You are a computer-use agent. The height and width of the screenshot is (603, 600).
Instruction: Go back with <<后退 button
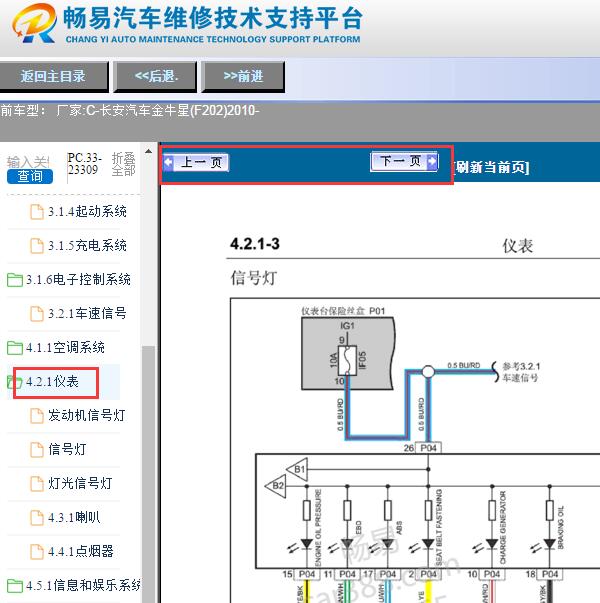pyautogui.click(x=156, y=76)
